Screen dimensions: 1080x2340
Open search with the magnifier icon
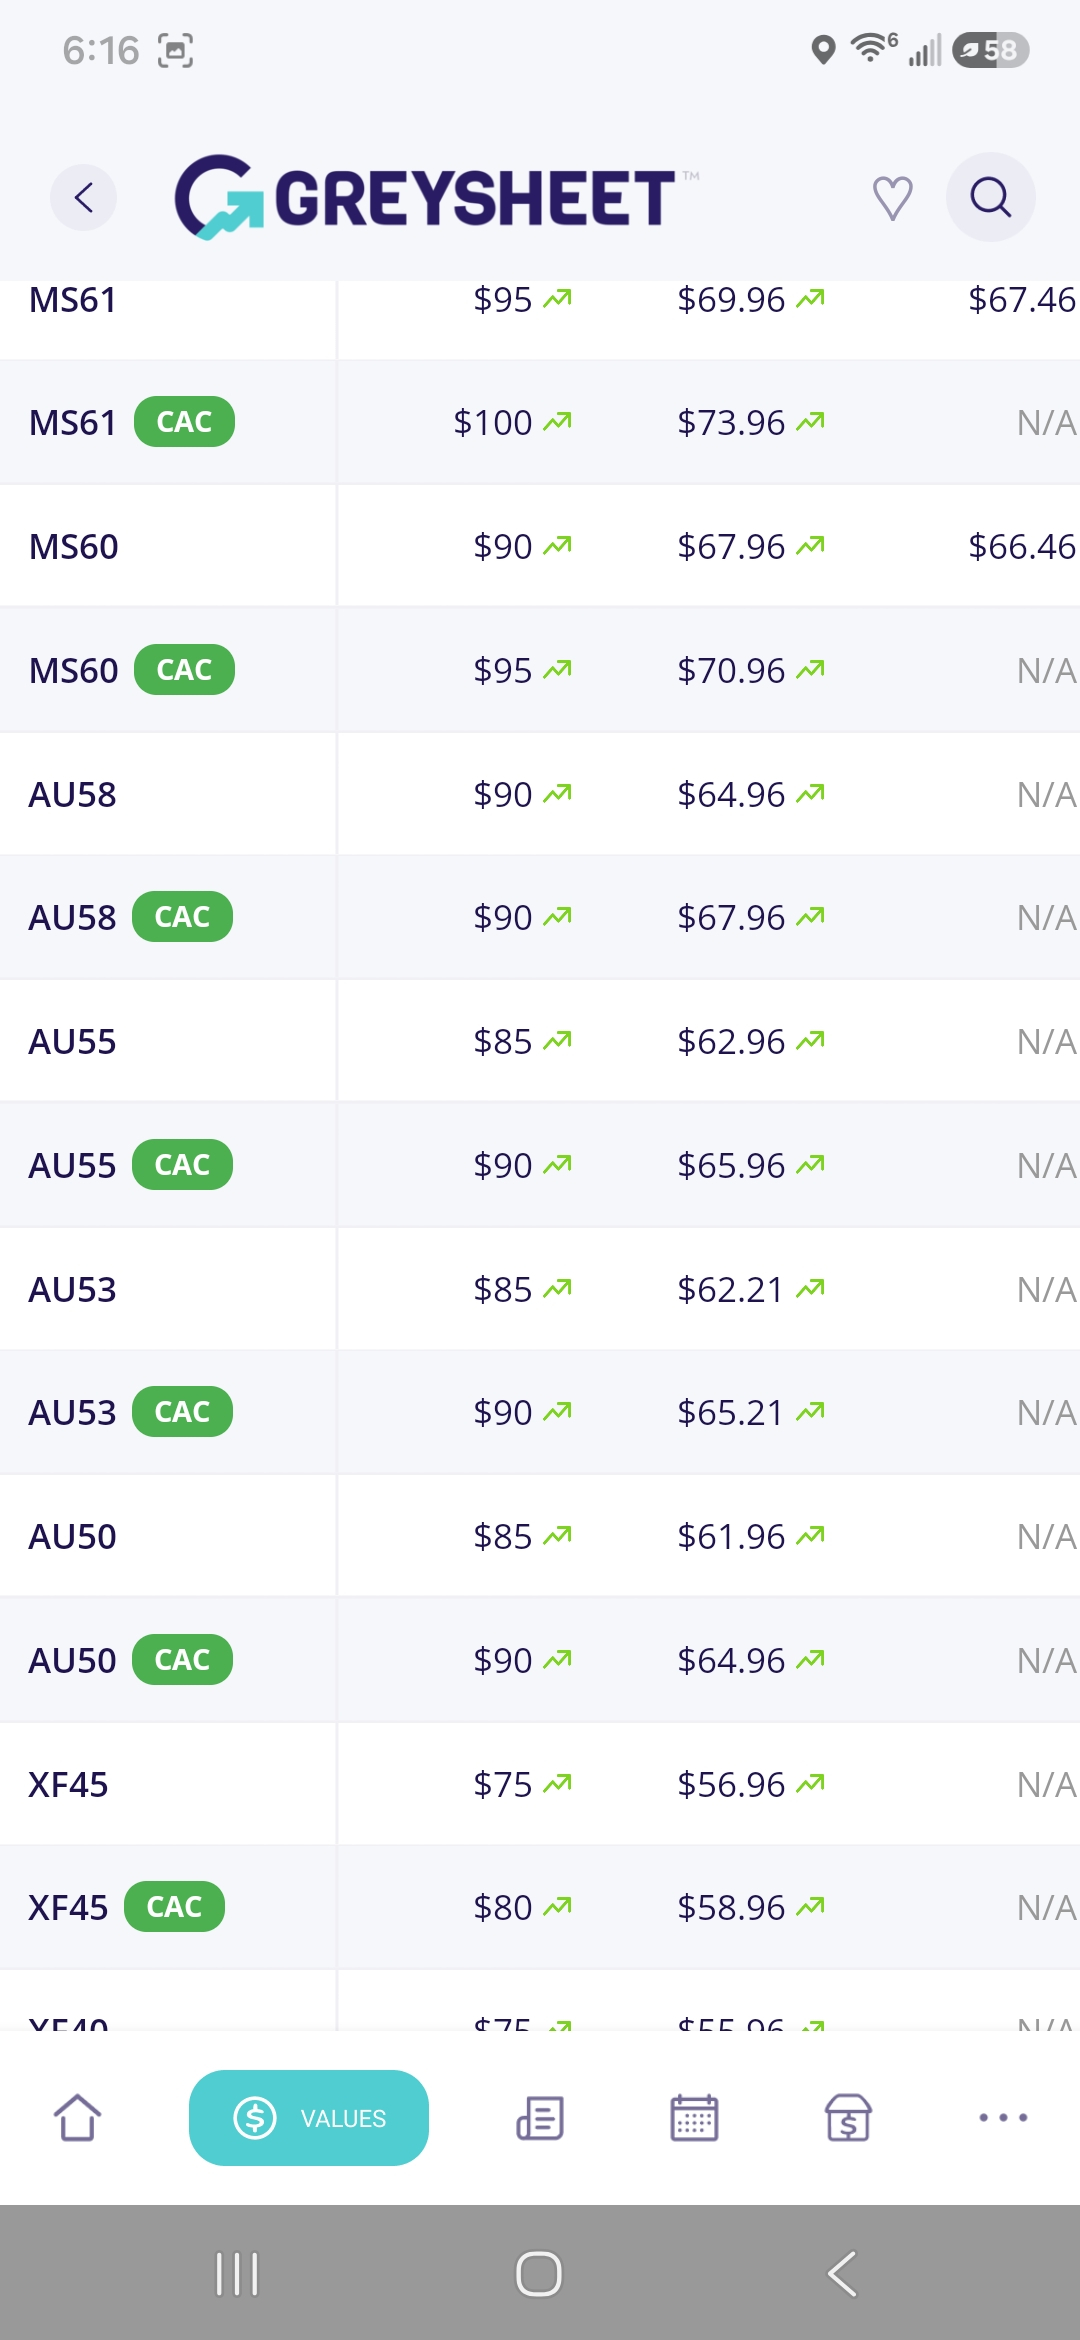coord(990,197)
